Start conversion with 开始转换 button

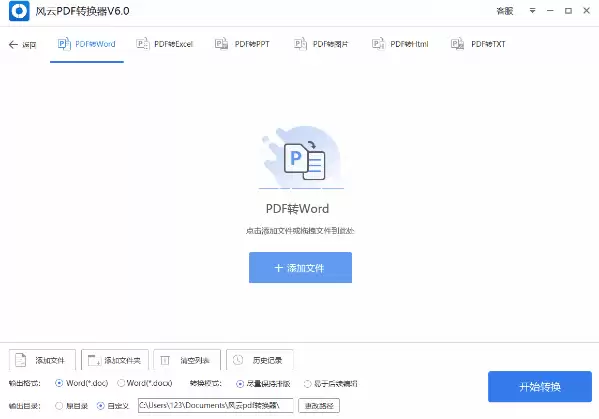tap(540, 387)
